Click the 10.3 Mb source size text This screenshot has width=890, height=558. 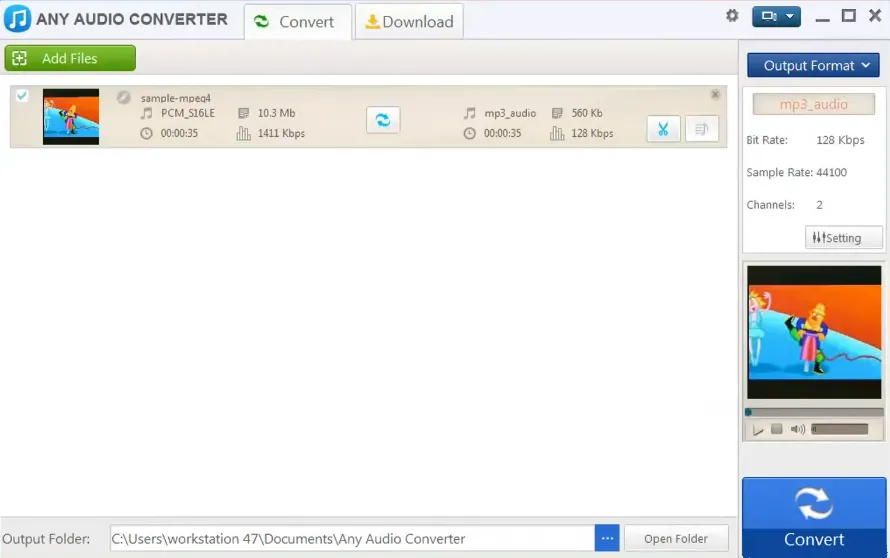(x=276, y=113)
